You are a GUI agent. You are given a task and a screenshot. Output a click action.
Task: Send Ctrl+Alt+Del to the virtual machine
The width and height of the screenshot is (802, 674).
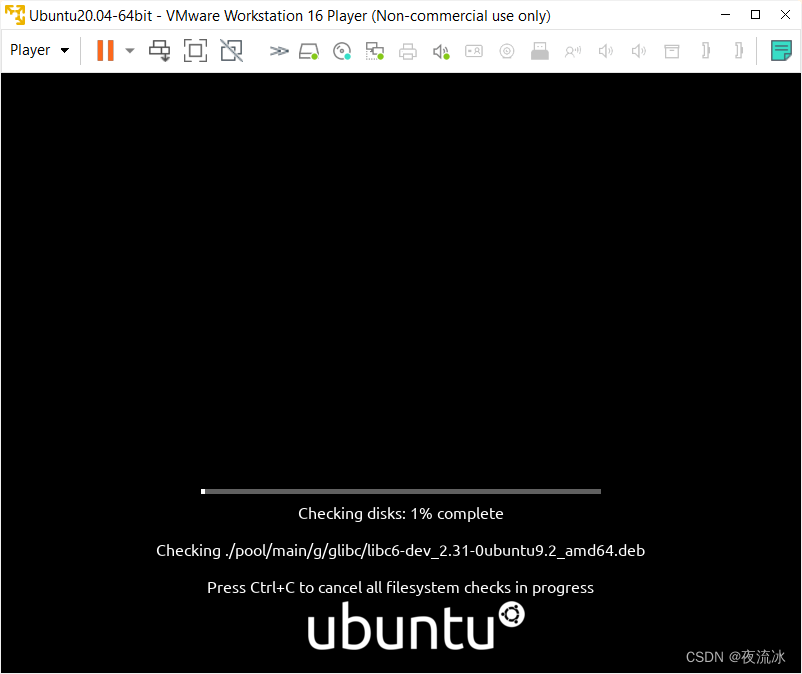(x=160, y=51)
